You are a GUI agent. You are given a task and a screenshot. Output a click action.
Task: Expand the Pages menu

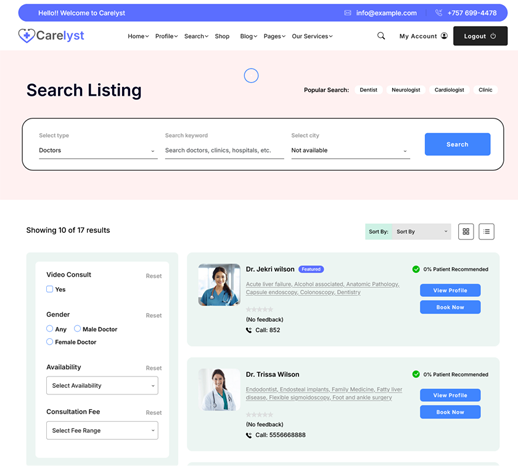pyautogui.click(x=274, y=36)
